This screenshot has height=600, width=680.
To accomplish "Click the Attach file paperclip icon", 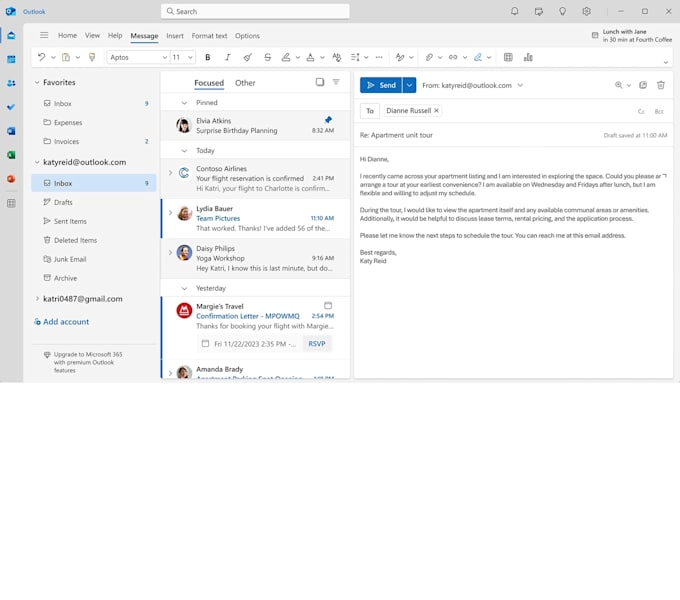I will [429, 57].
